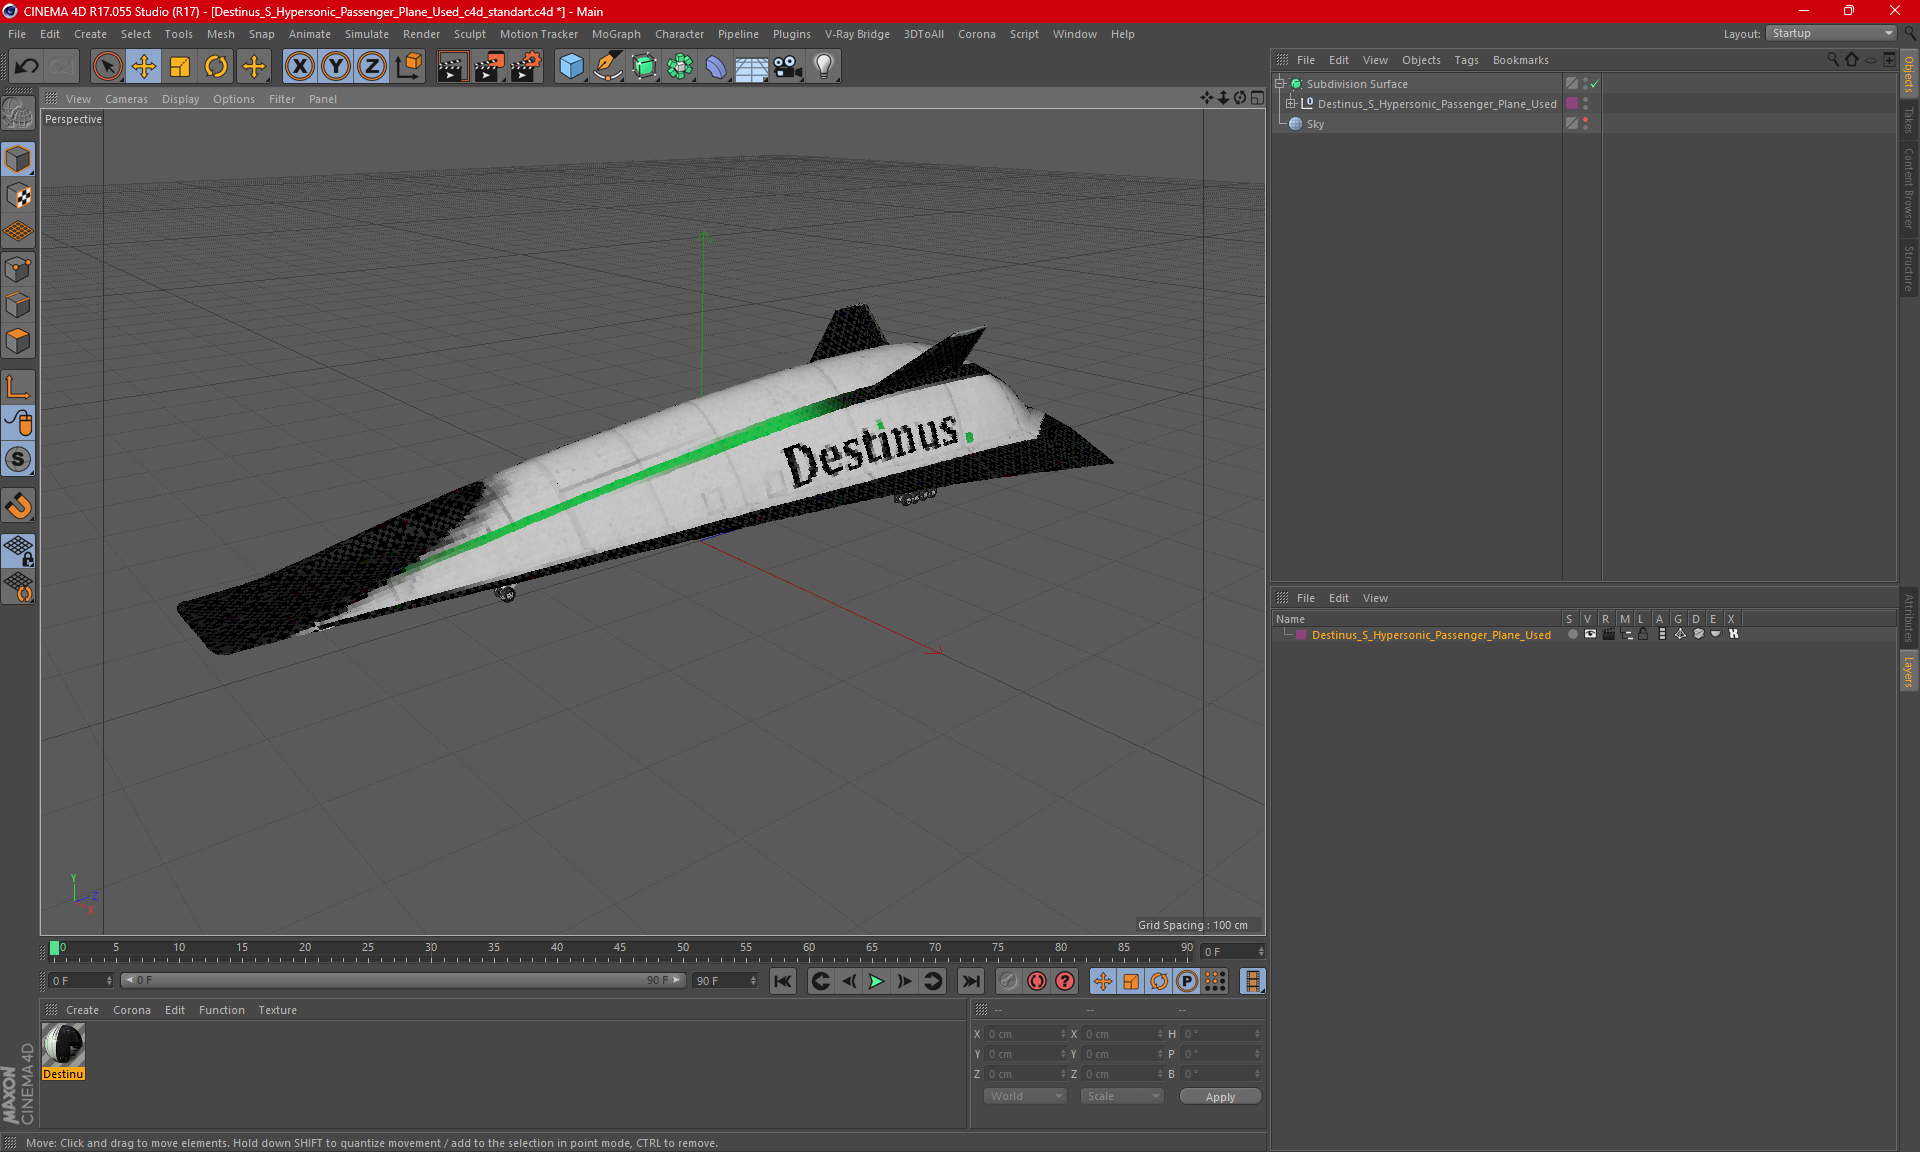Play the animation forward

click(x=876, y=981)
